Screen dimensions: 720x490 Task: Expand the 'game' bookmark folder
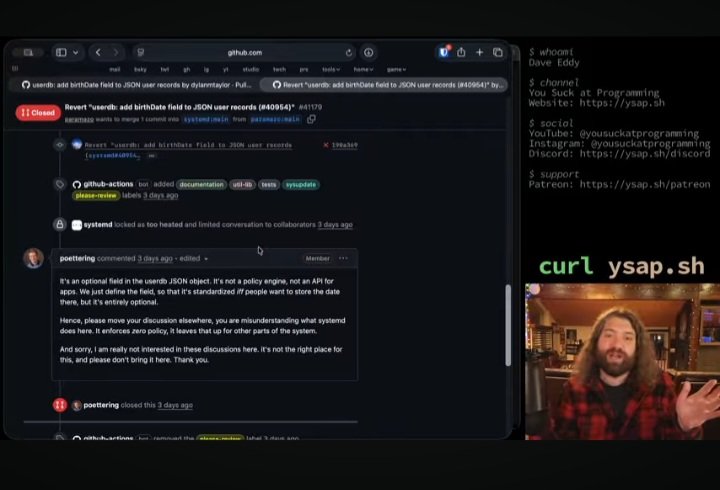[x=396, y=69]
